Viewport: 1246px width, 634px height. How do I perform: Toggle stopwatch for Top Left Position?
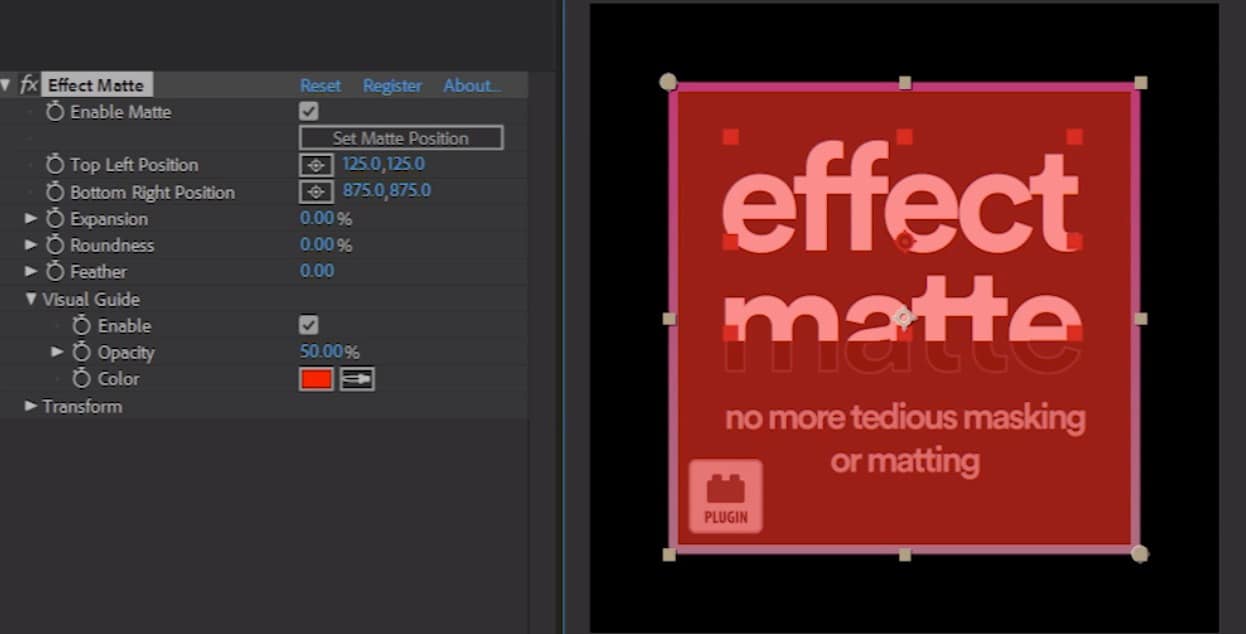55,164
